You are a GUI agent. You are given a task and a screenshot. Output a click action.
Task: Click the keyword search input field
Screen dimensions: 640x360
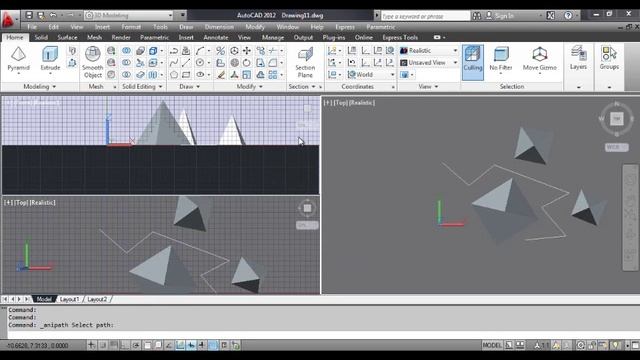425,16
